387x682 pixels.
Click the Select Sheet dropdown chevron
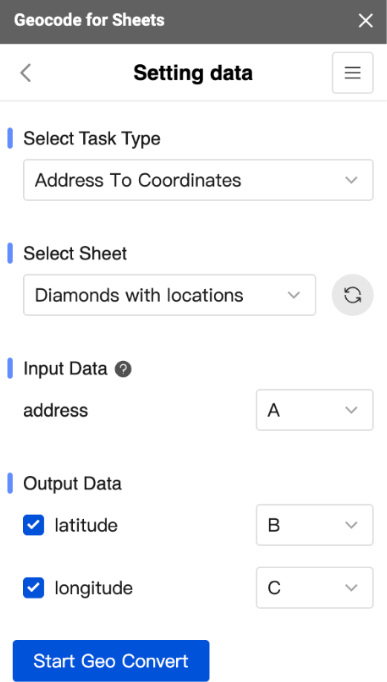(x=294, y=295)
